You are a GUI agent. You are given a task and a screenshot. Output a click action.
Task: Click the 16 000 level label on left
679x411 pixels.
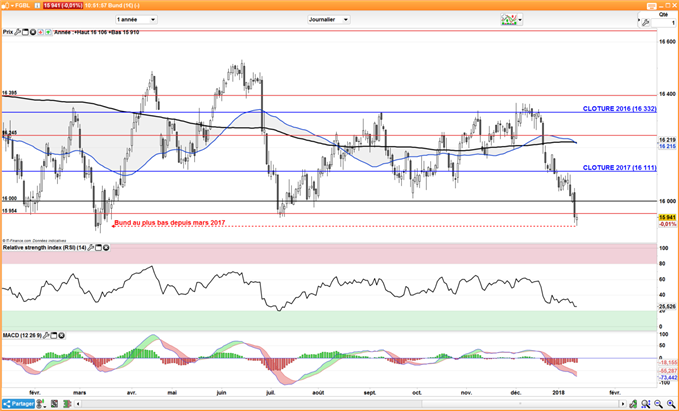10,198
